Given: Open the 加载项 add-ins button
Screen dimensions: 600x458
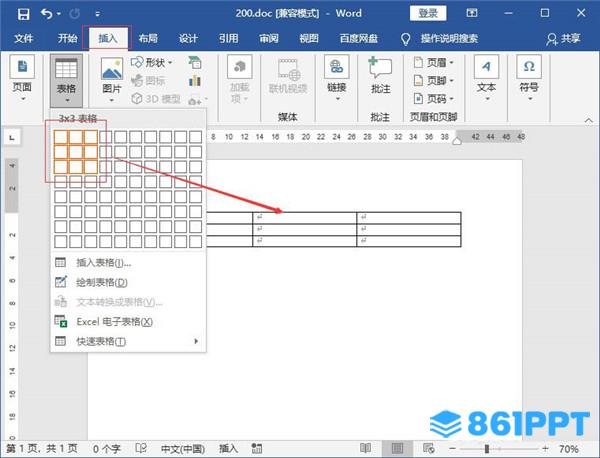Looking at the screenshot, I should click(240, 80).
